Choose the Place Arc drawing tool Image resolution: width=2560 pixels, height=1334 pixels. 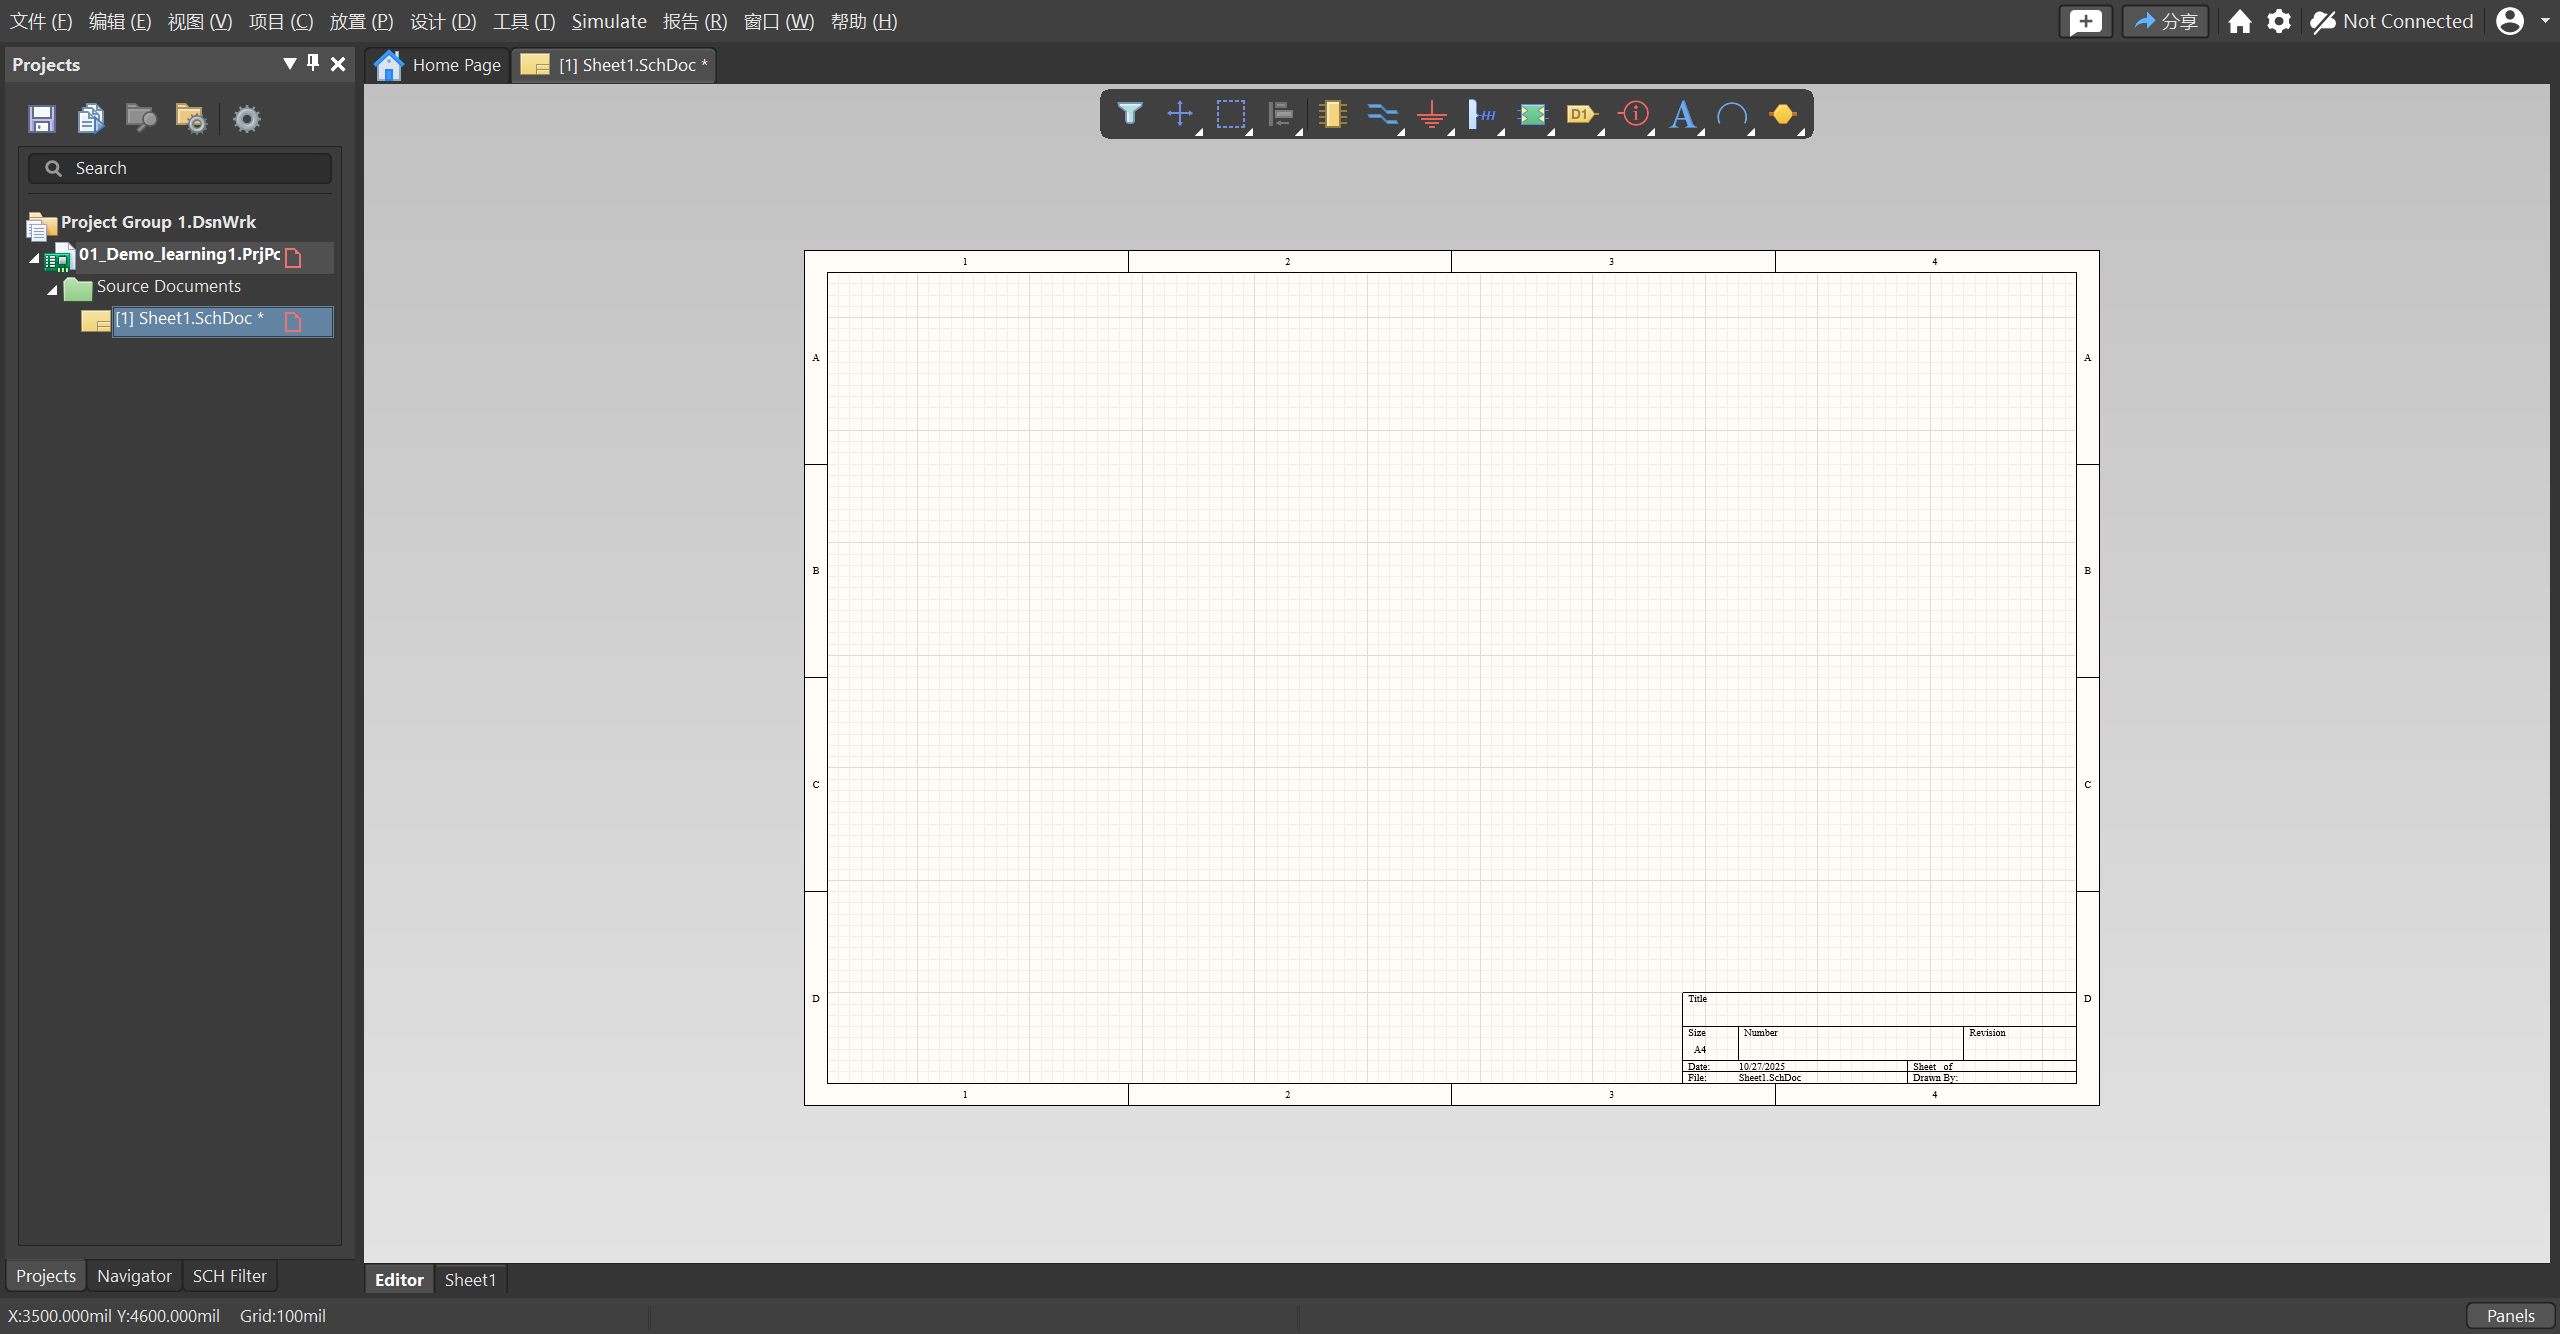(x=1732, y=114)
